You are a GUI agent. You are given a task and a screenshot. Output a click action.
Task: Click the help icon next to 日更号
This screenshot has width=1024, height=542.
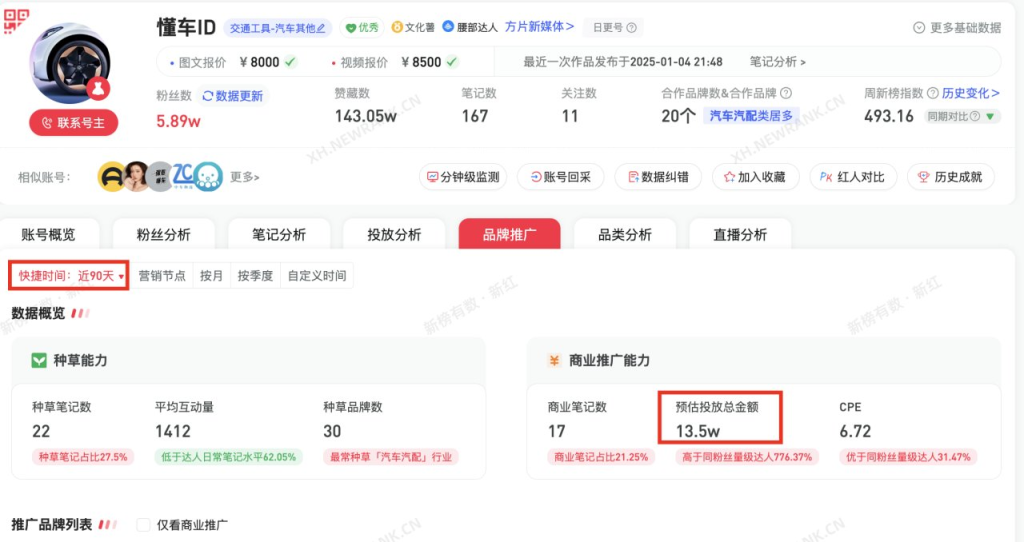[x=632, y=27]
